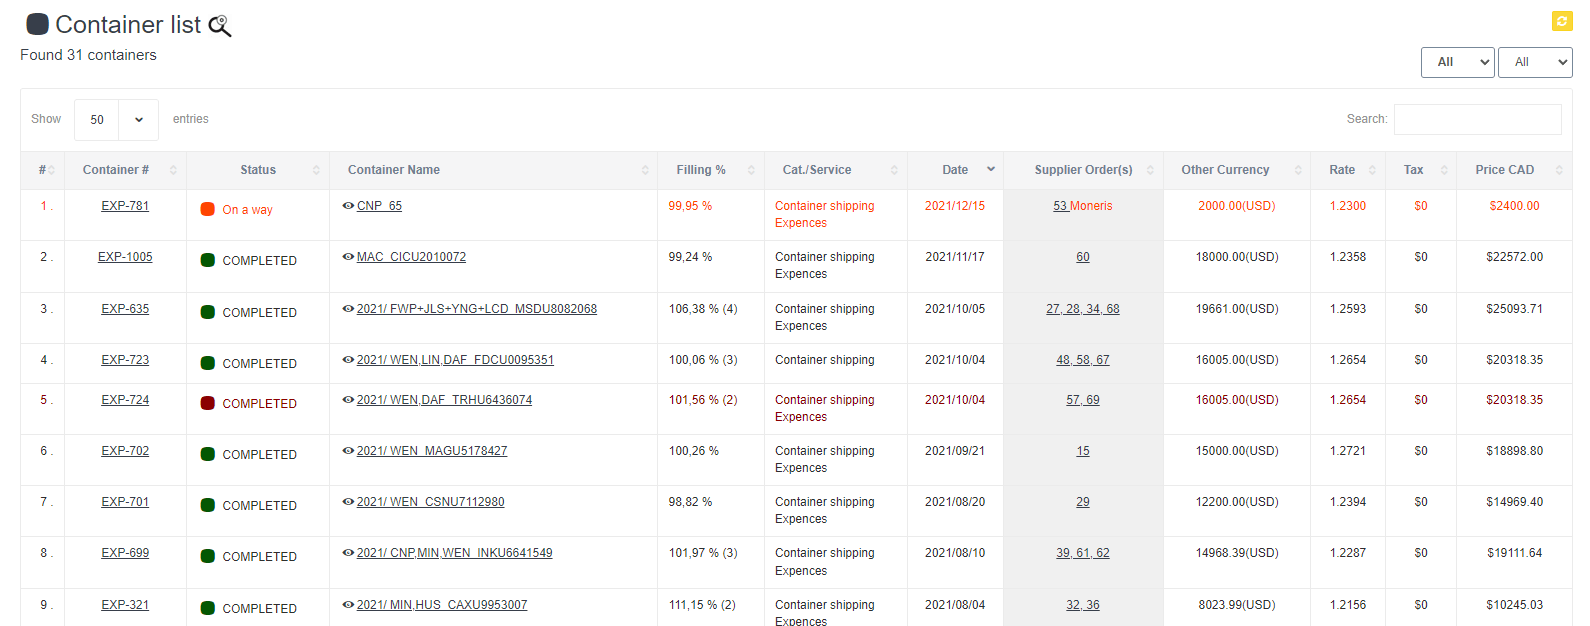Click the magnifier icon beside Container list

(x=220, y=26)
